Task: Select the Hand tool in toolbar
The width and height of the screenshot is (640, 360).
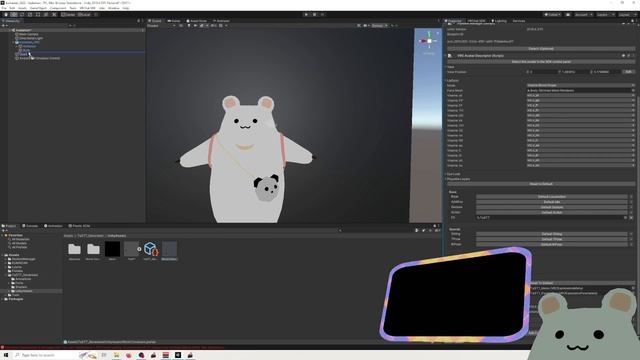Action: pyautogui.click(x=6, y=15)
